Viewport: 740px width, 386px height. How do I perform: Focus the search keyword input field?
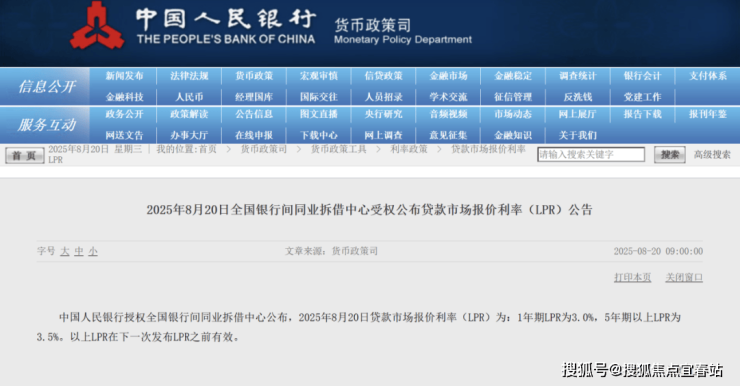pyautogui.click(x=591, y=154)
